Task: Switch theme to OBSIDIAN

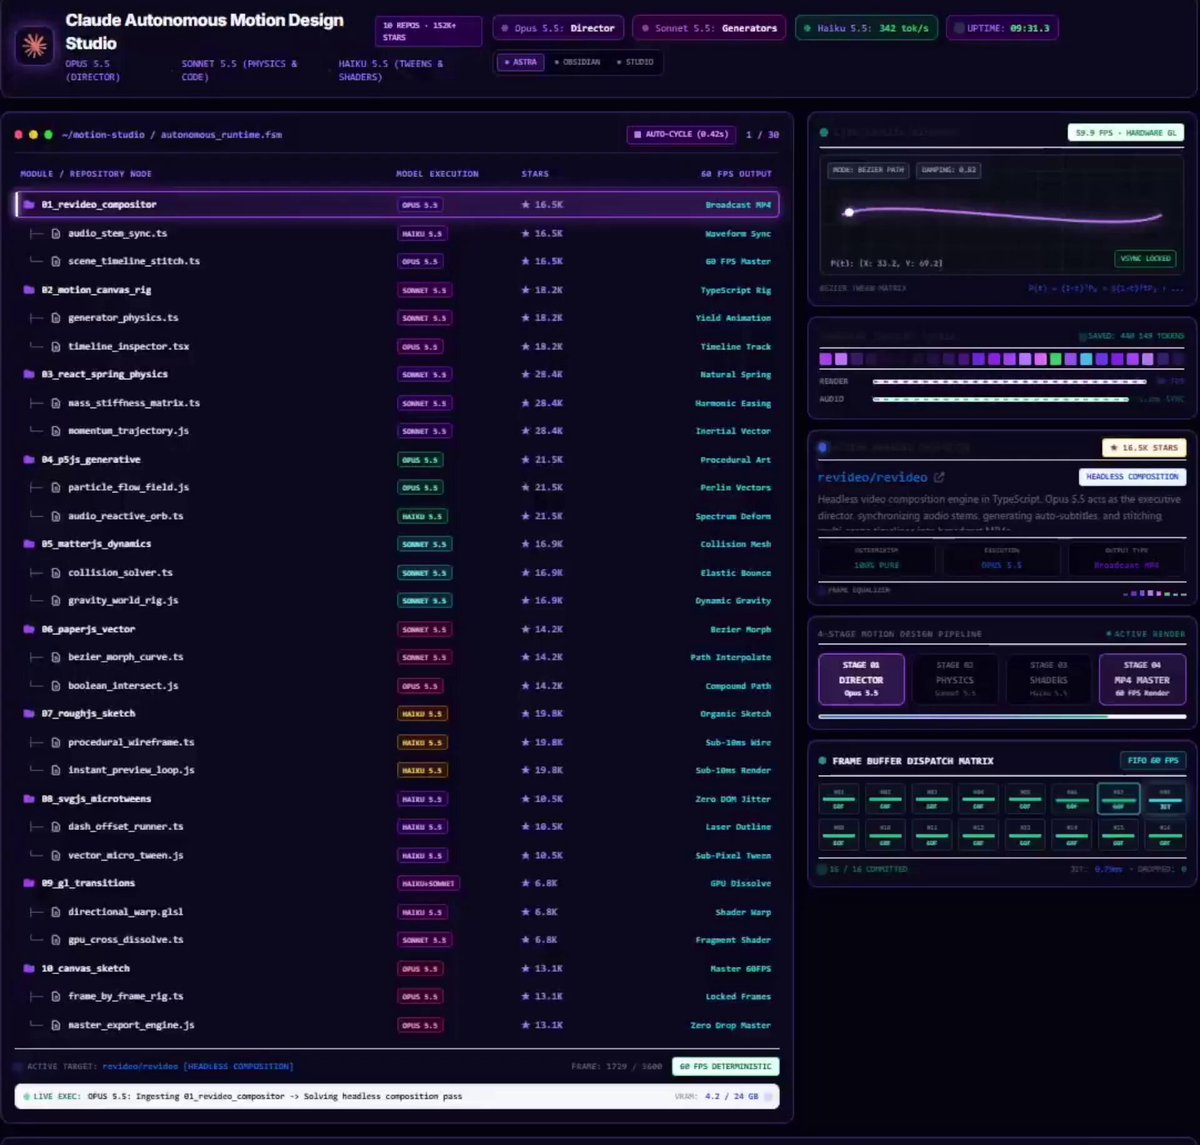Action: (578, 62)
